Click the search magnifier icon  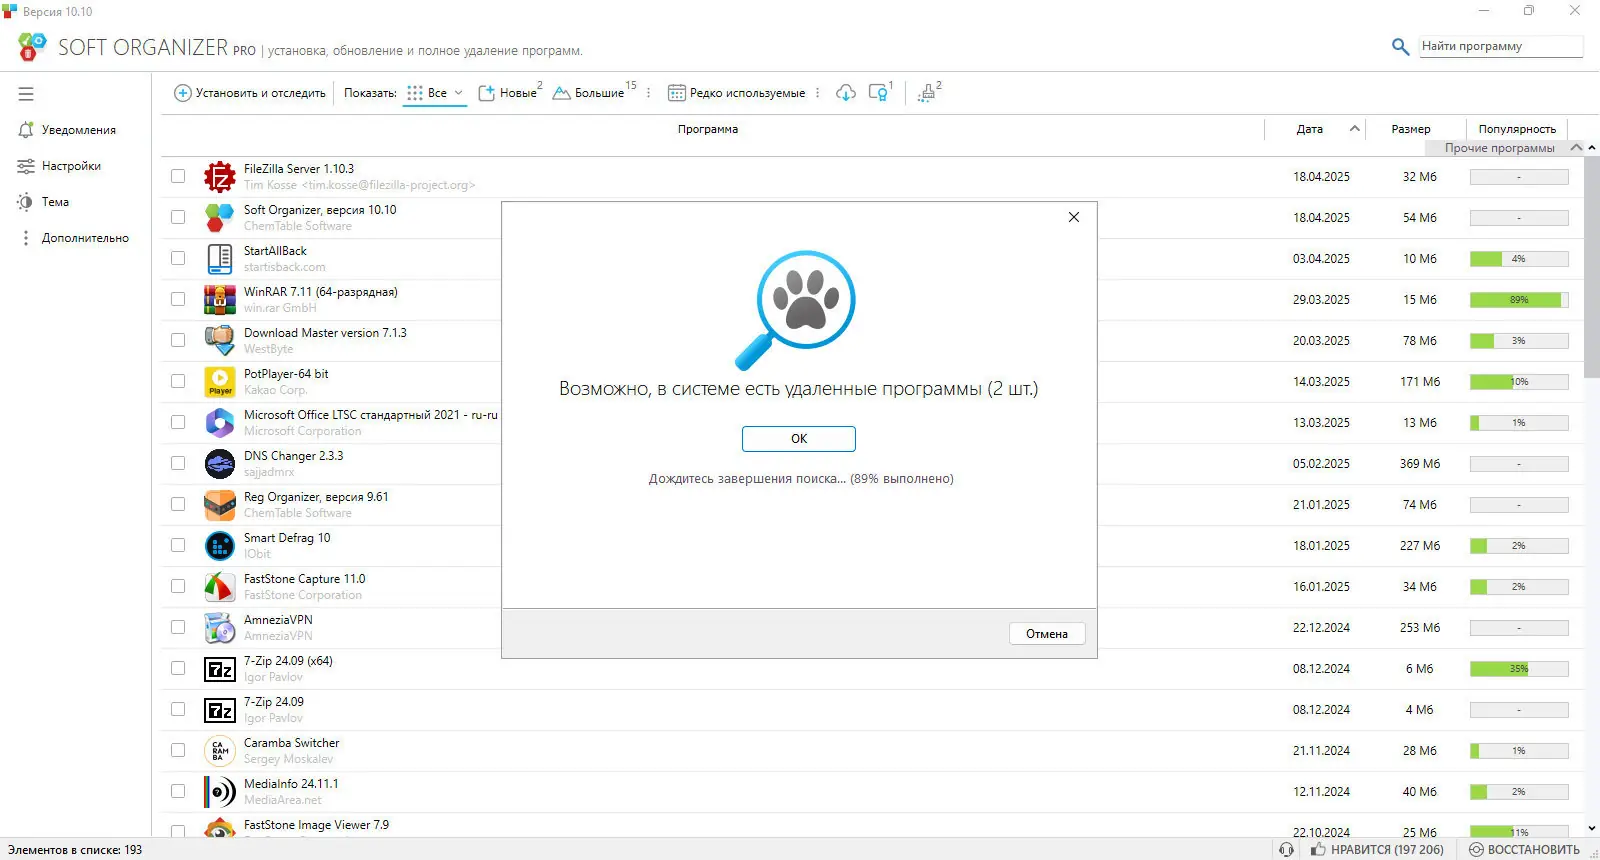point(1400,46)
